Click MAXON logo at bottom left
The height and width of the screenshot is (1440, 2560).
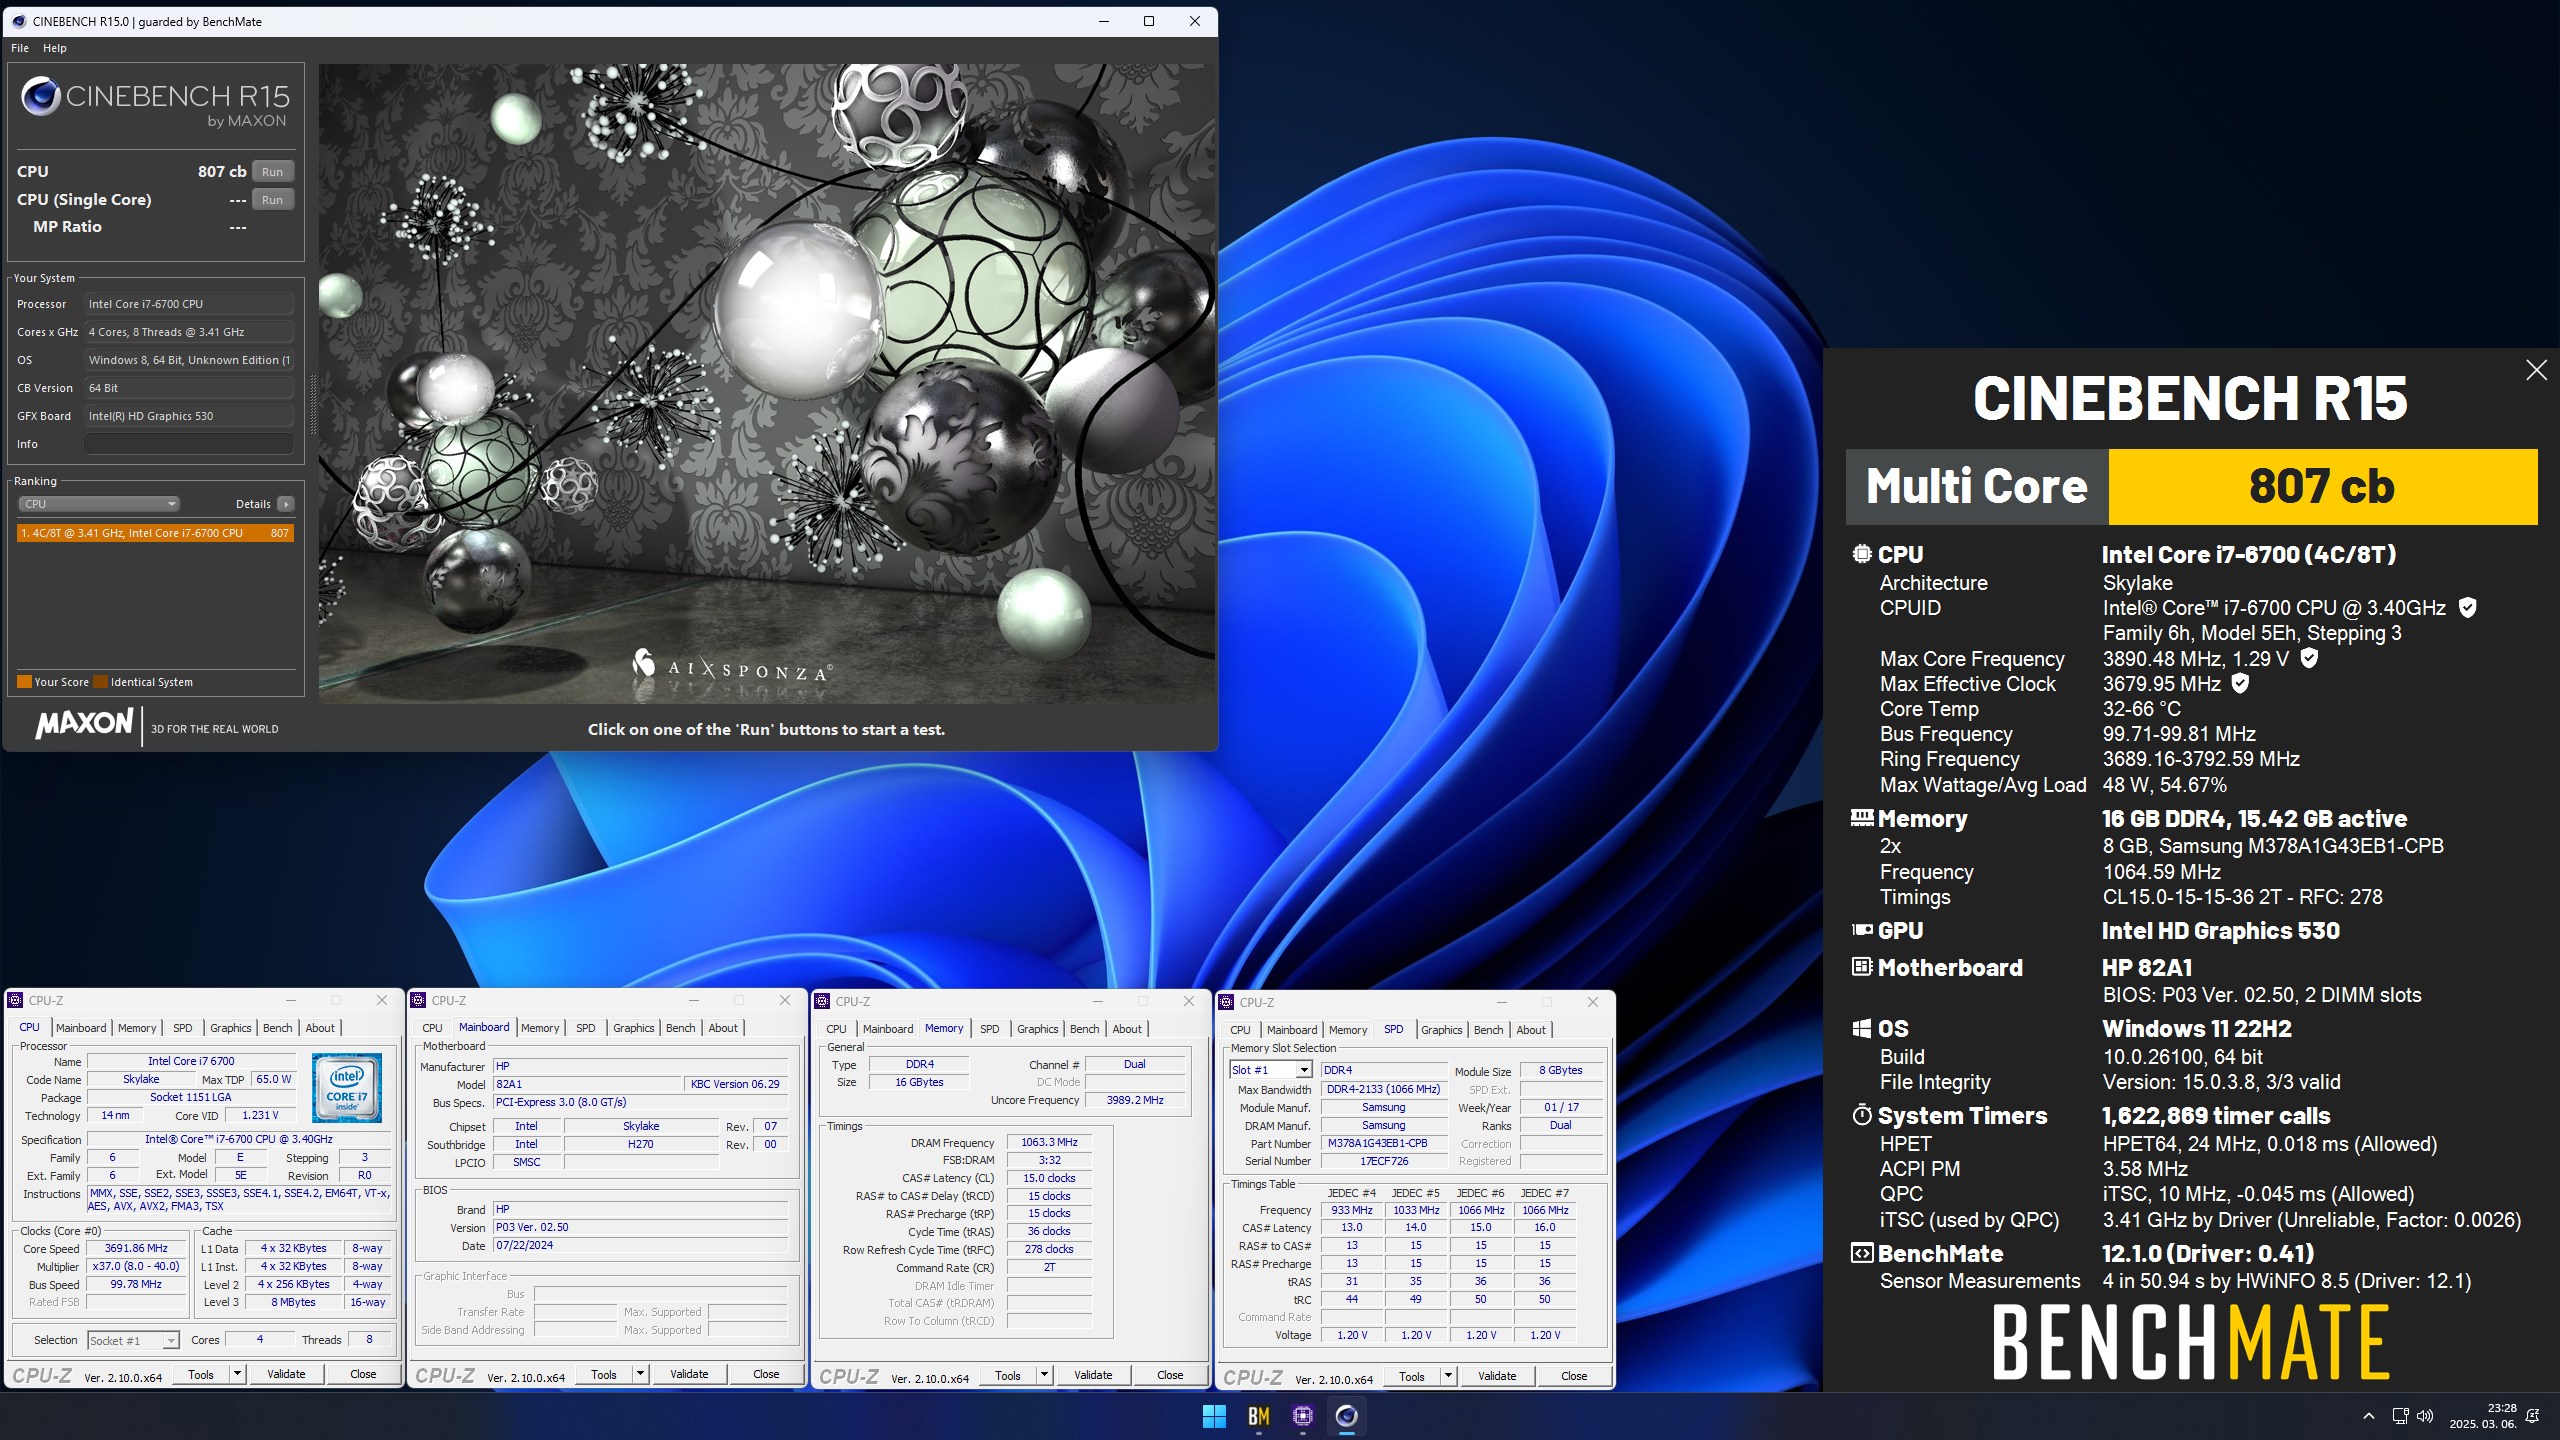click(84, 724)
